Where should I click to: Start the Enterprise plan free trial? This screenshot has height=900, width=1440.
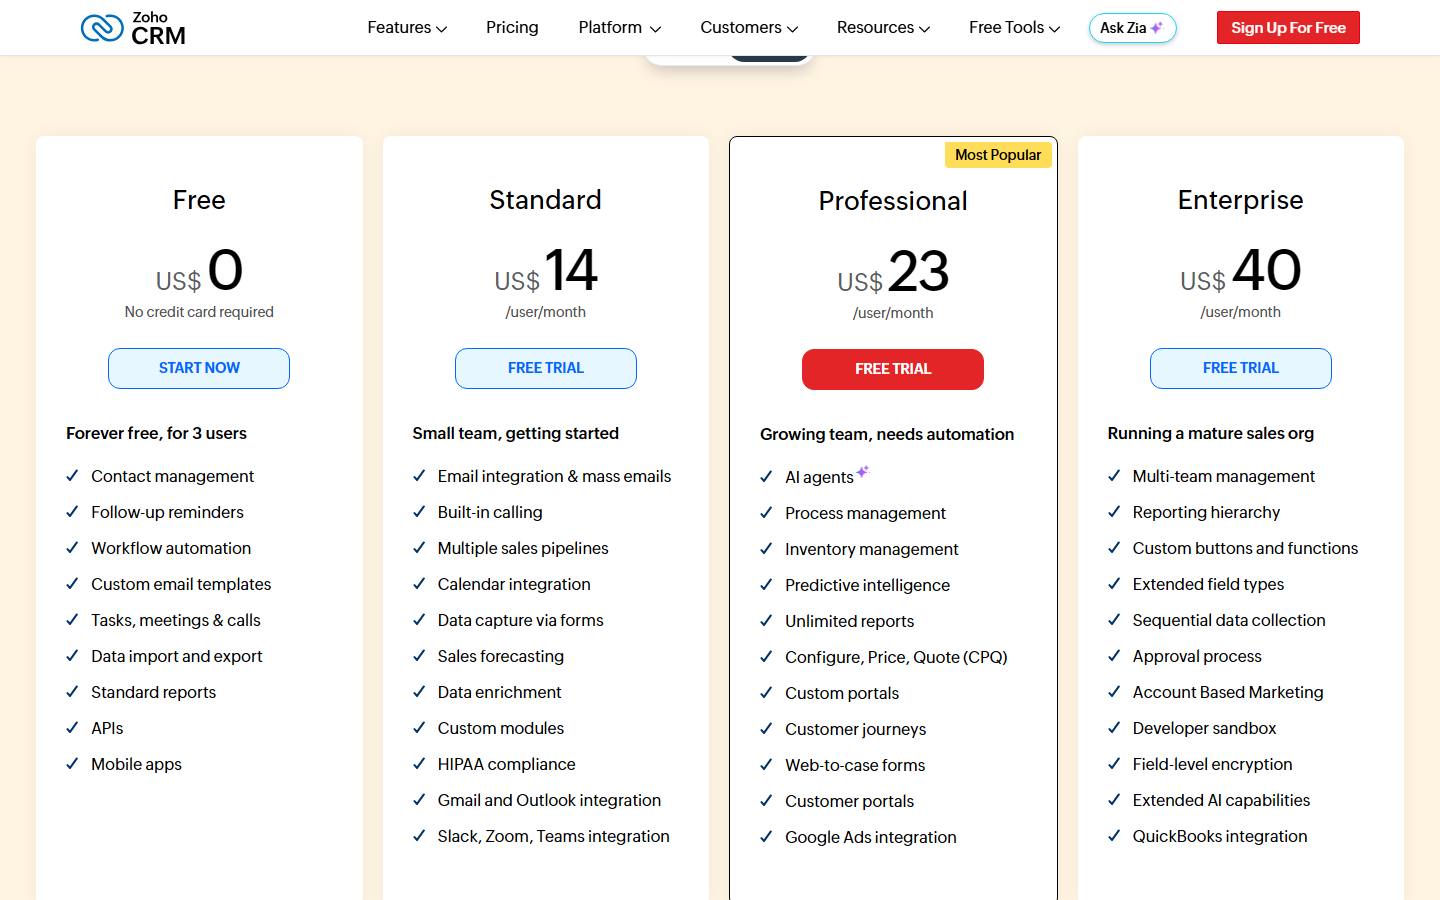click(x=1241, y=368)
